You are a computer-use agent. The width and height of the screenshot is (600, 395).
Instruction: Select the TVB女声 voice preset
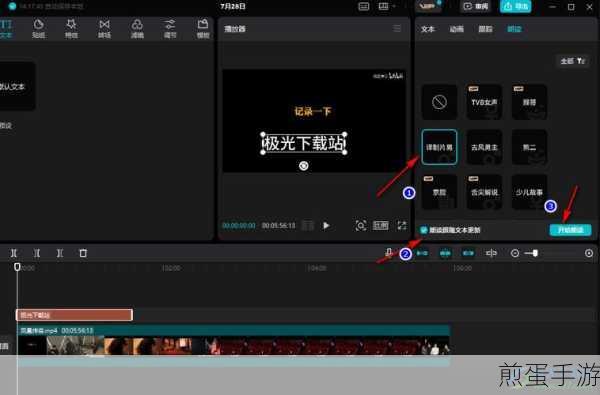coord(484,102)
